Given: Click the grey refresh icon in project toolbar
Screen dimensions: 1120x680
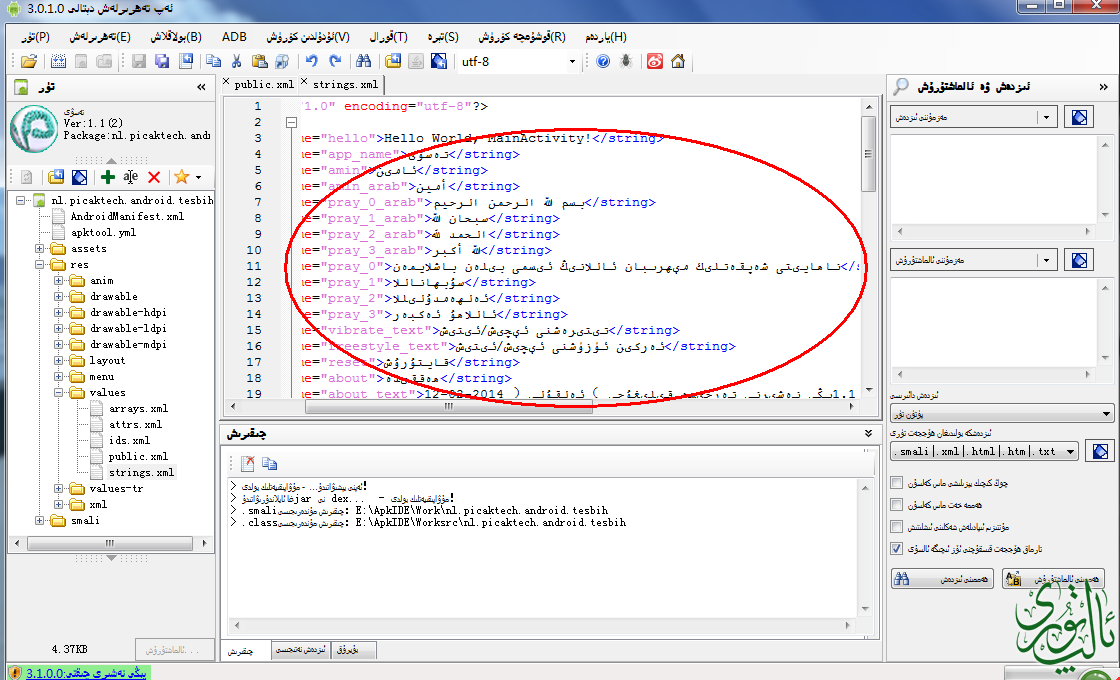Looking at the screenshot, I should coord(26,177).
